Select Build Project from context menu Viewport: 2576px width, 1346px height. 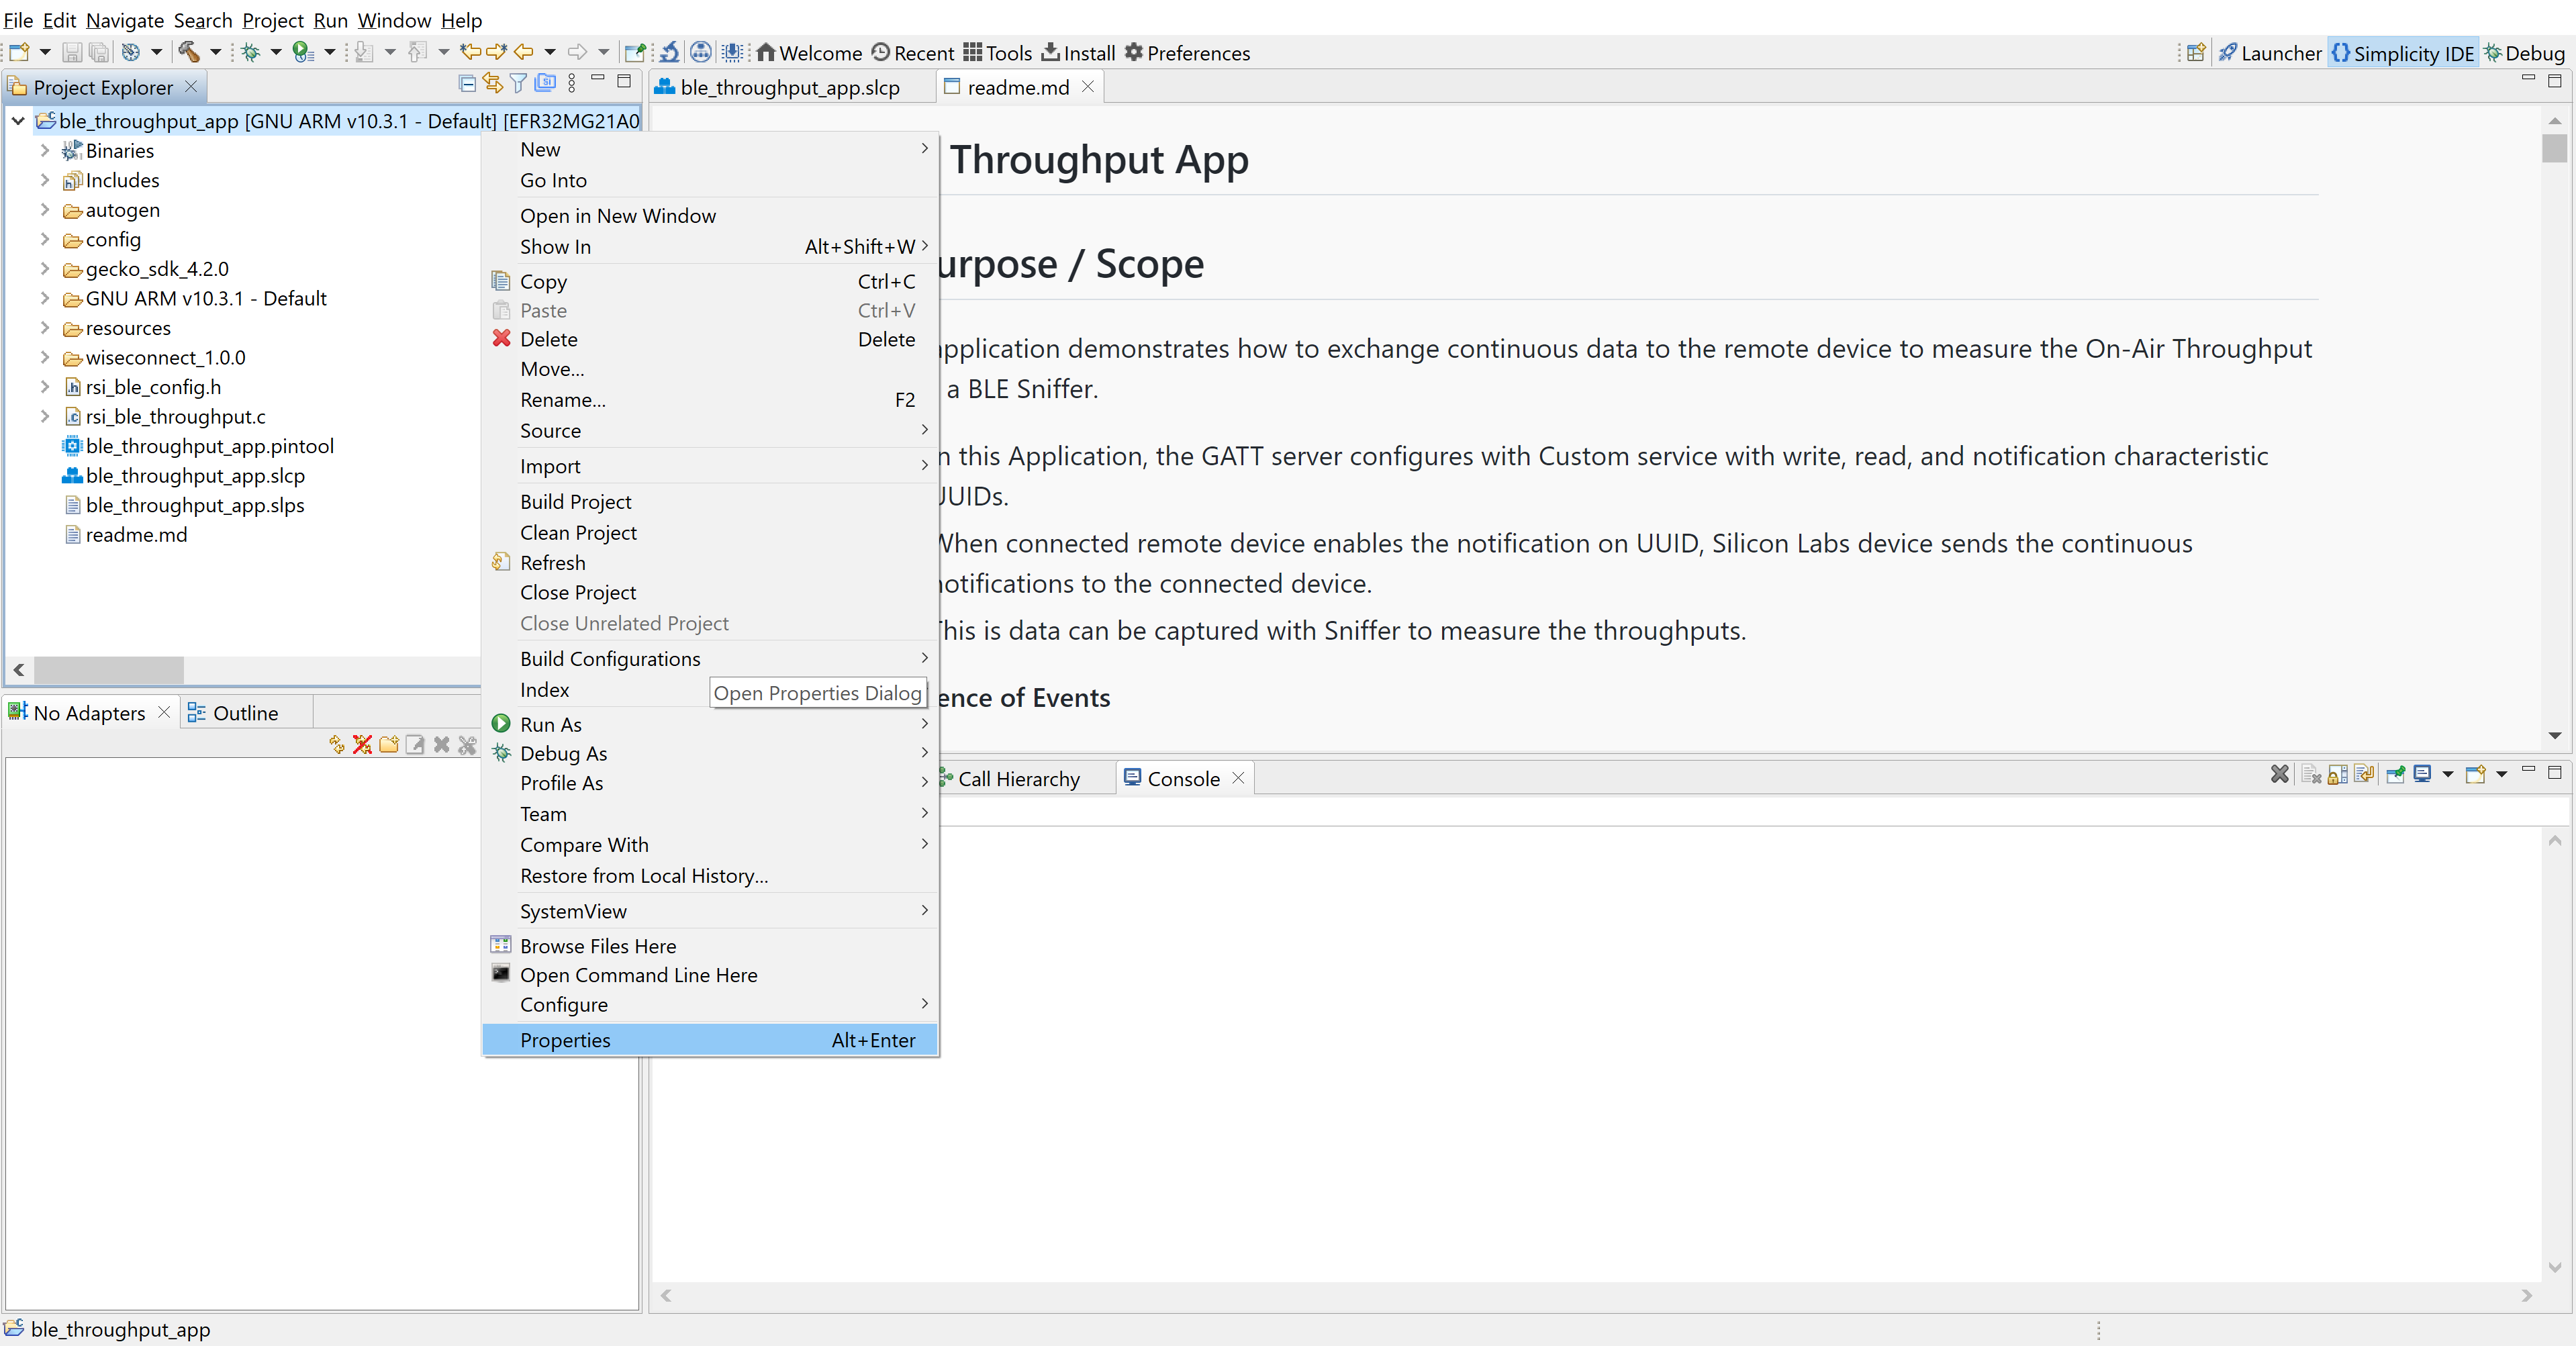tap(576, 501)
